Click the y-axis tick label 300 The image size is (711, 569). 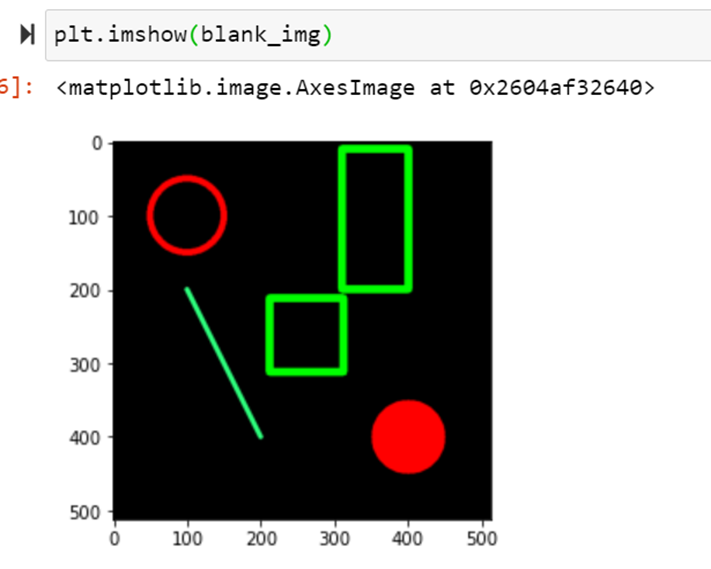85,365
